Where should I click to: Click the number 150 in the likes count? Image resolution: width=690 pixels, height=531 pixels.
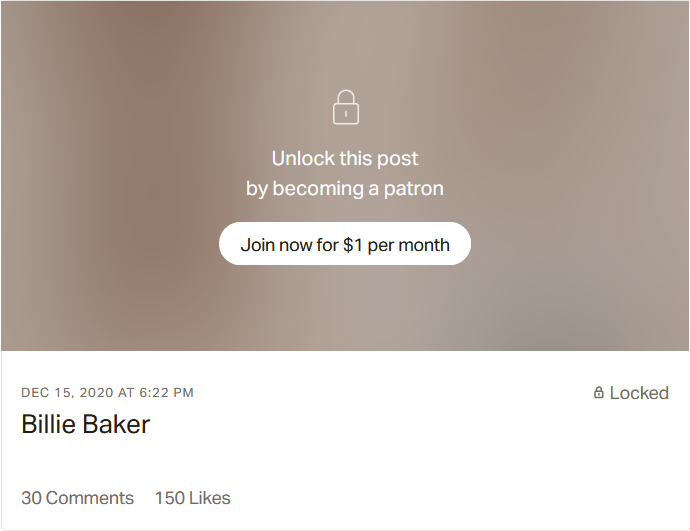(168, 498)
